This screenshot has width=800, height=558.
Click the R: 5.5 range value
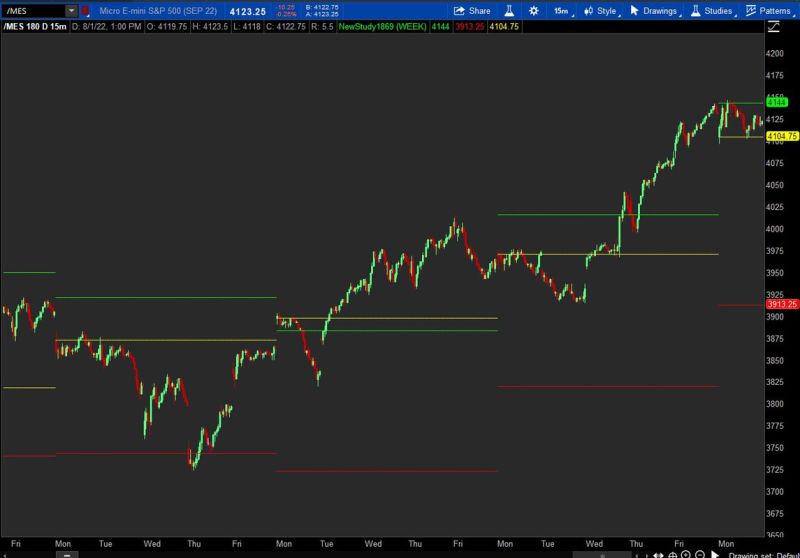pos(322,27)
